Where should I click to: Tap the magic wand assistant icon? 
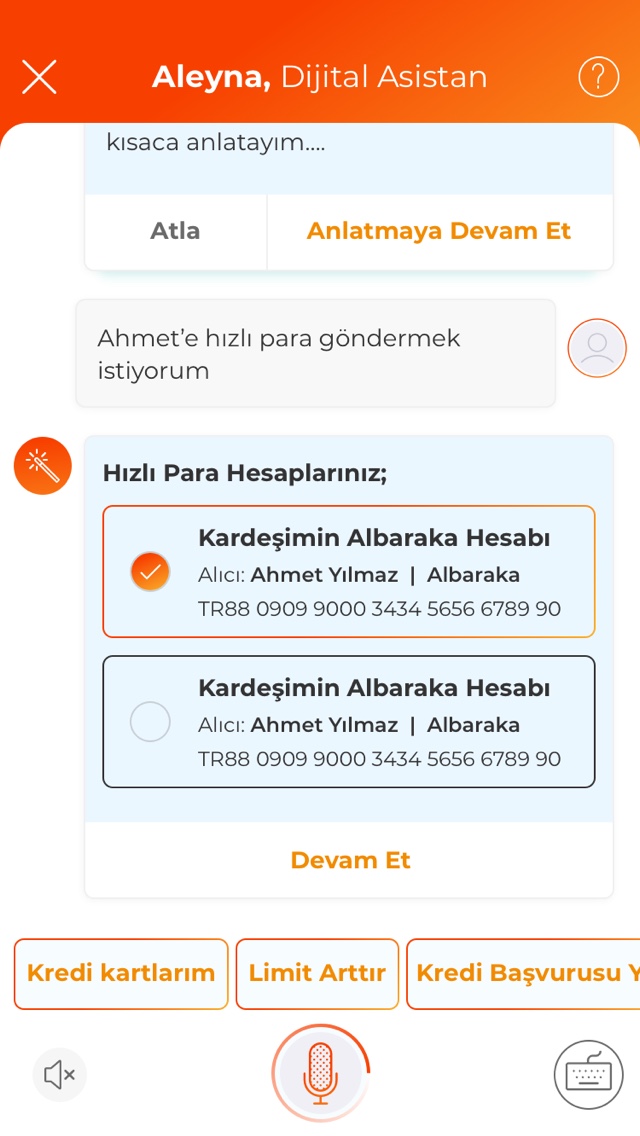43,466
